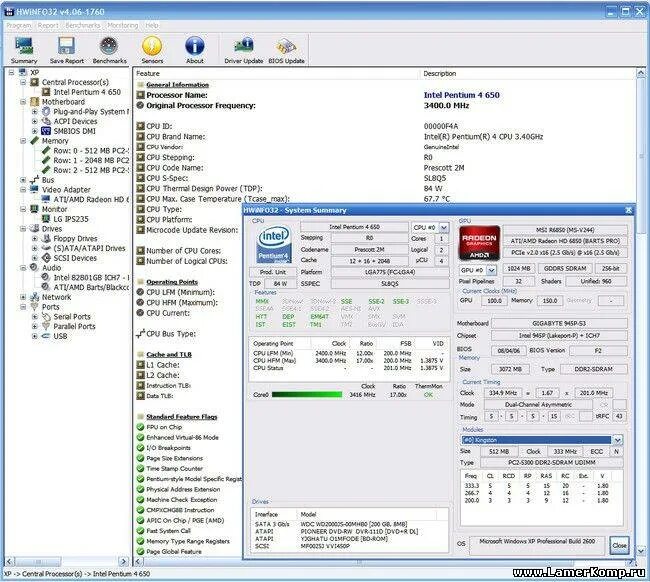Screen dimensions: 650x582
Task: Expand the Bus tree node
Action: (x=23, y=180)
